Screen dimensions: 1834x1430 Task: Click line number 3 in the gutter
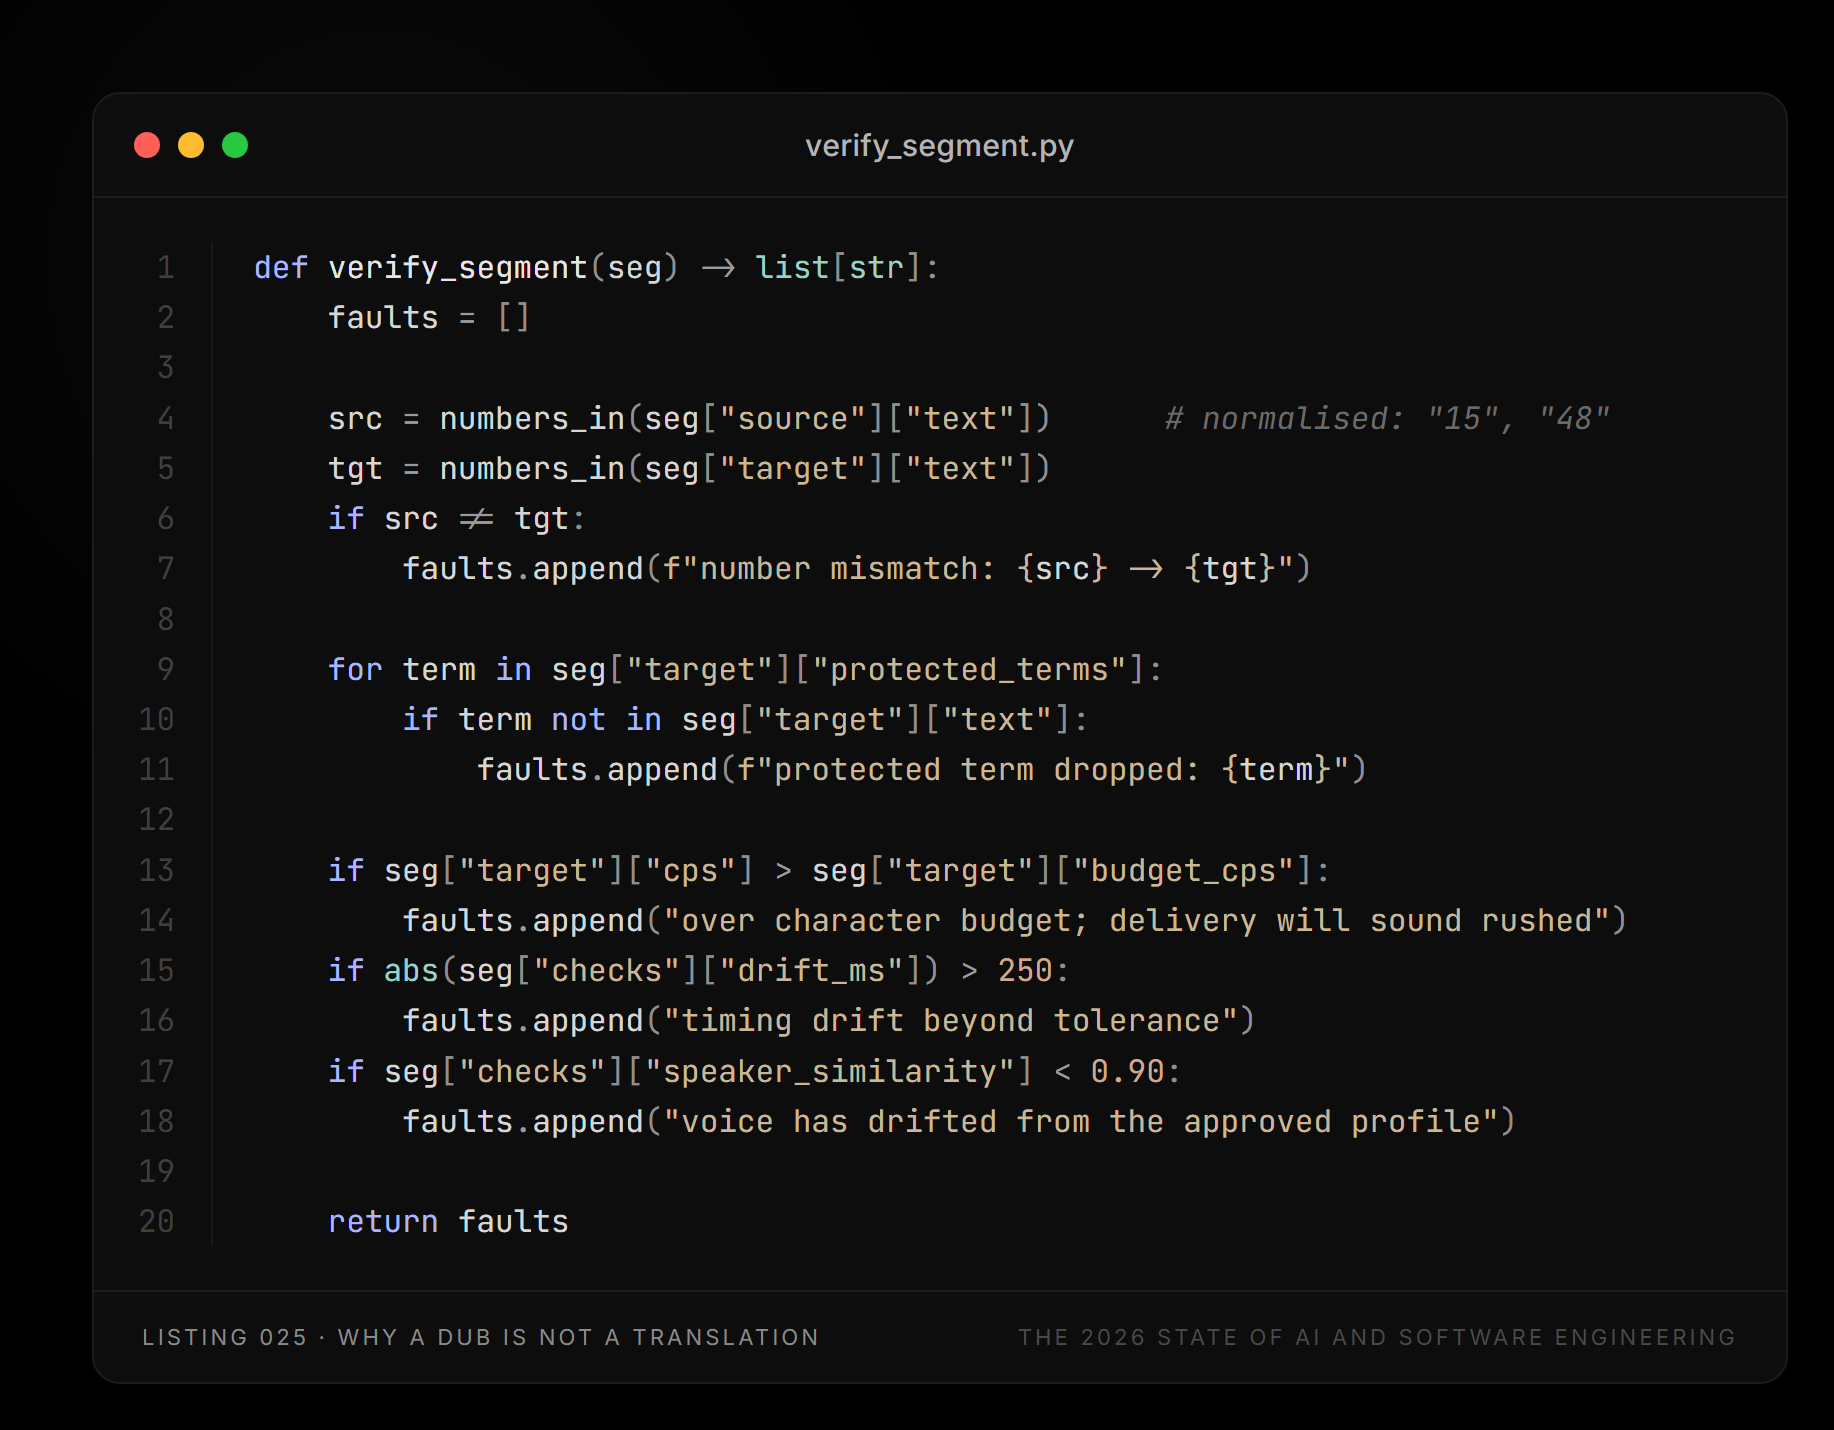(166, 368)
